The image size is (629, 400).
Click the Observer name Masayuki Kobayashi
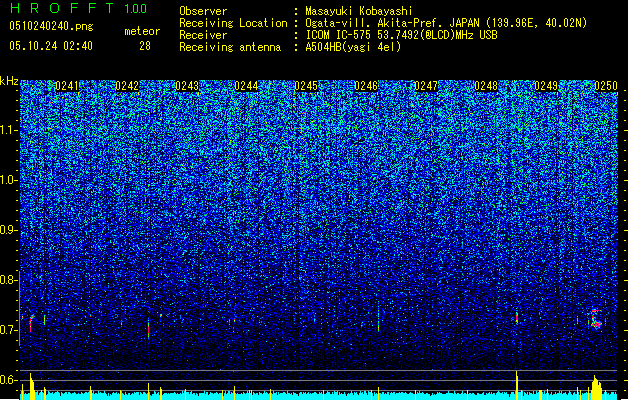coord(359,11)
